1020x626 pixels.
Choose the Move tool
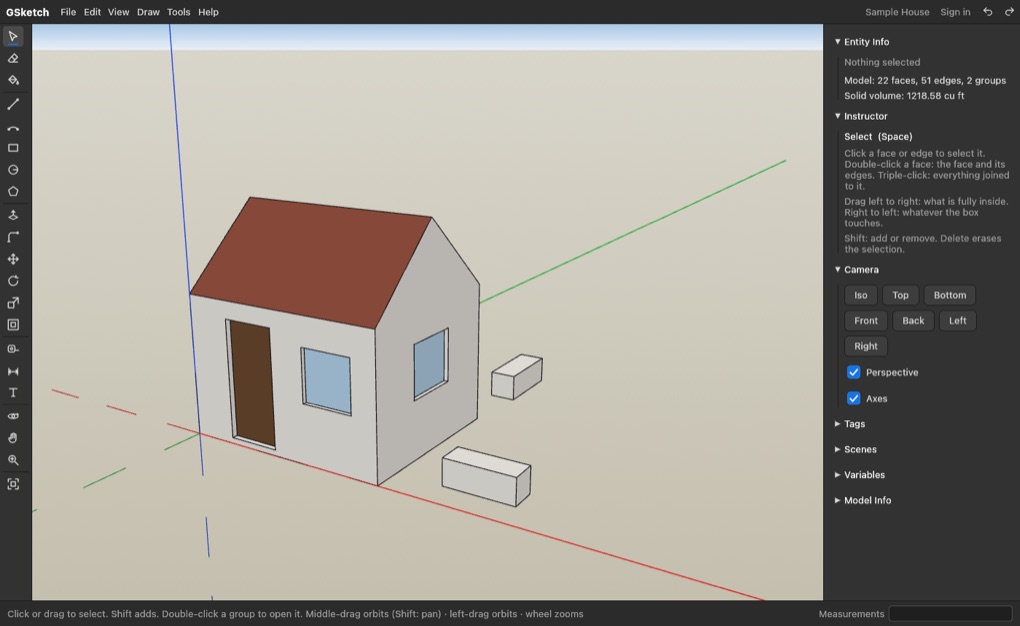[x=13, y=259]
